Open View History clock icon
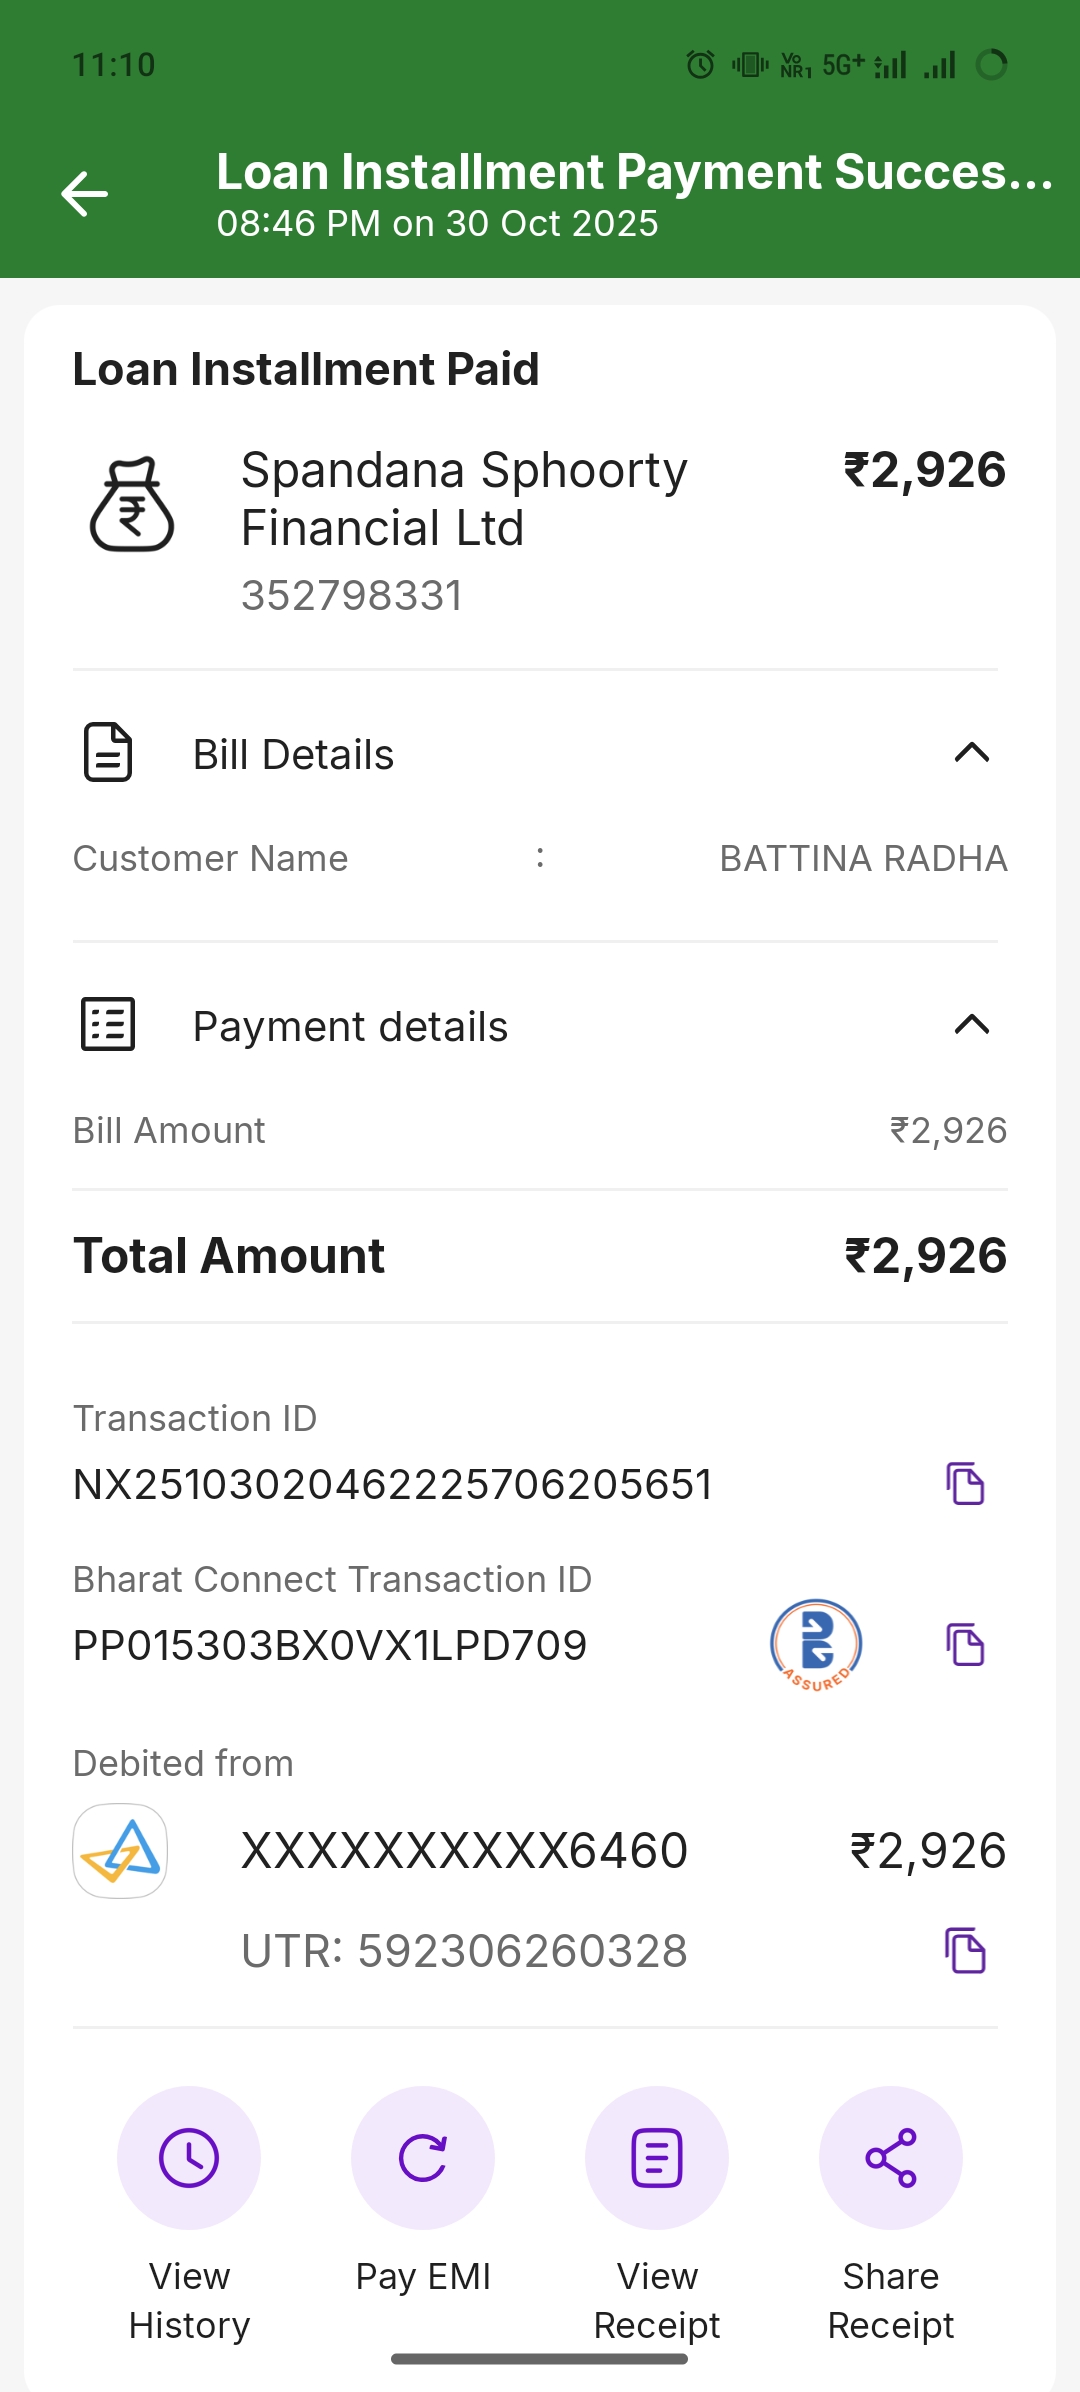1080x2392 pixels. pyautogui.click(x=189, y=2157)
